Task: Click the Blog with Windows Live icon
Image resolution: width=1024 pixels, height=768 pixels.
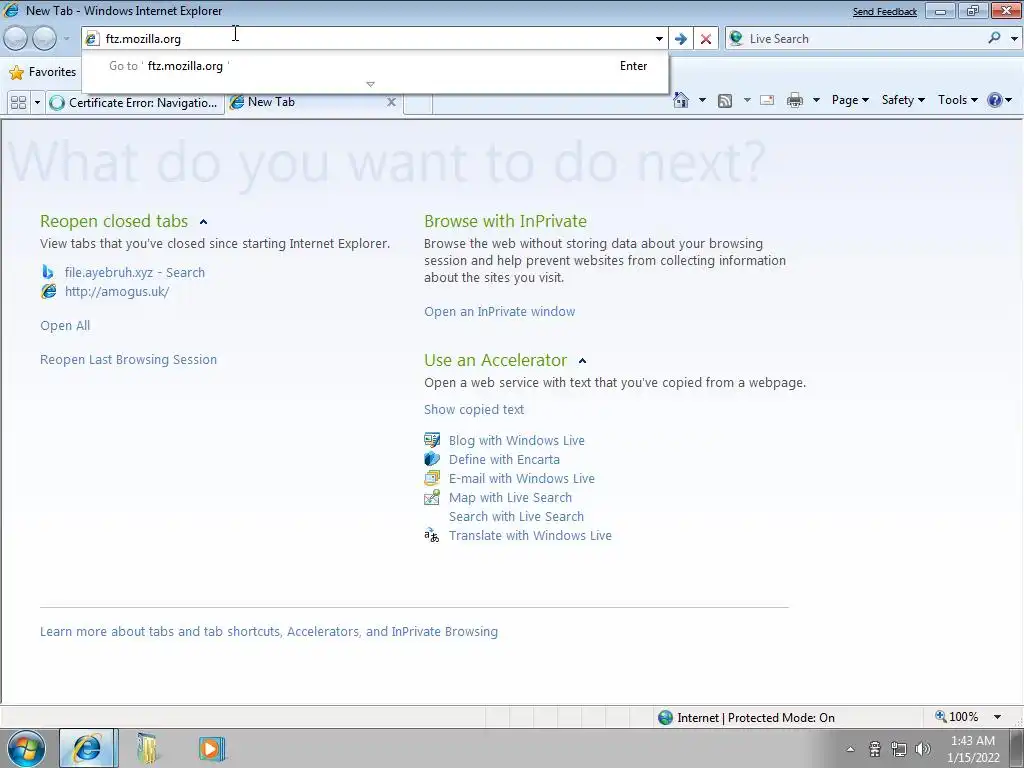Action: [432, 440]
